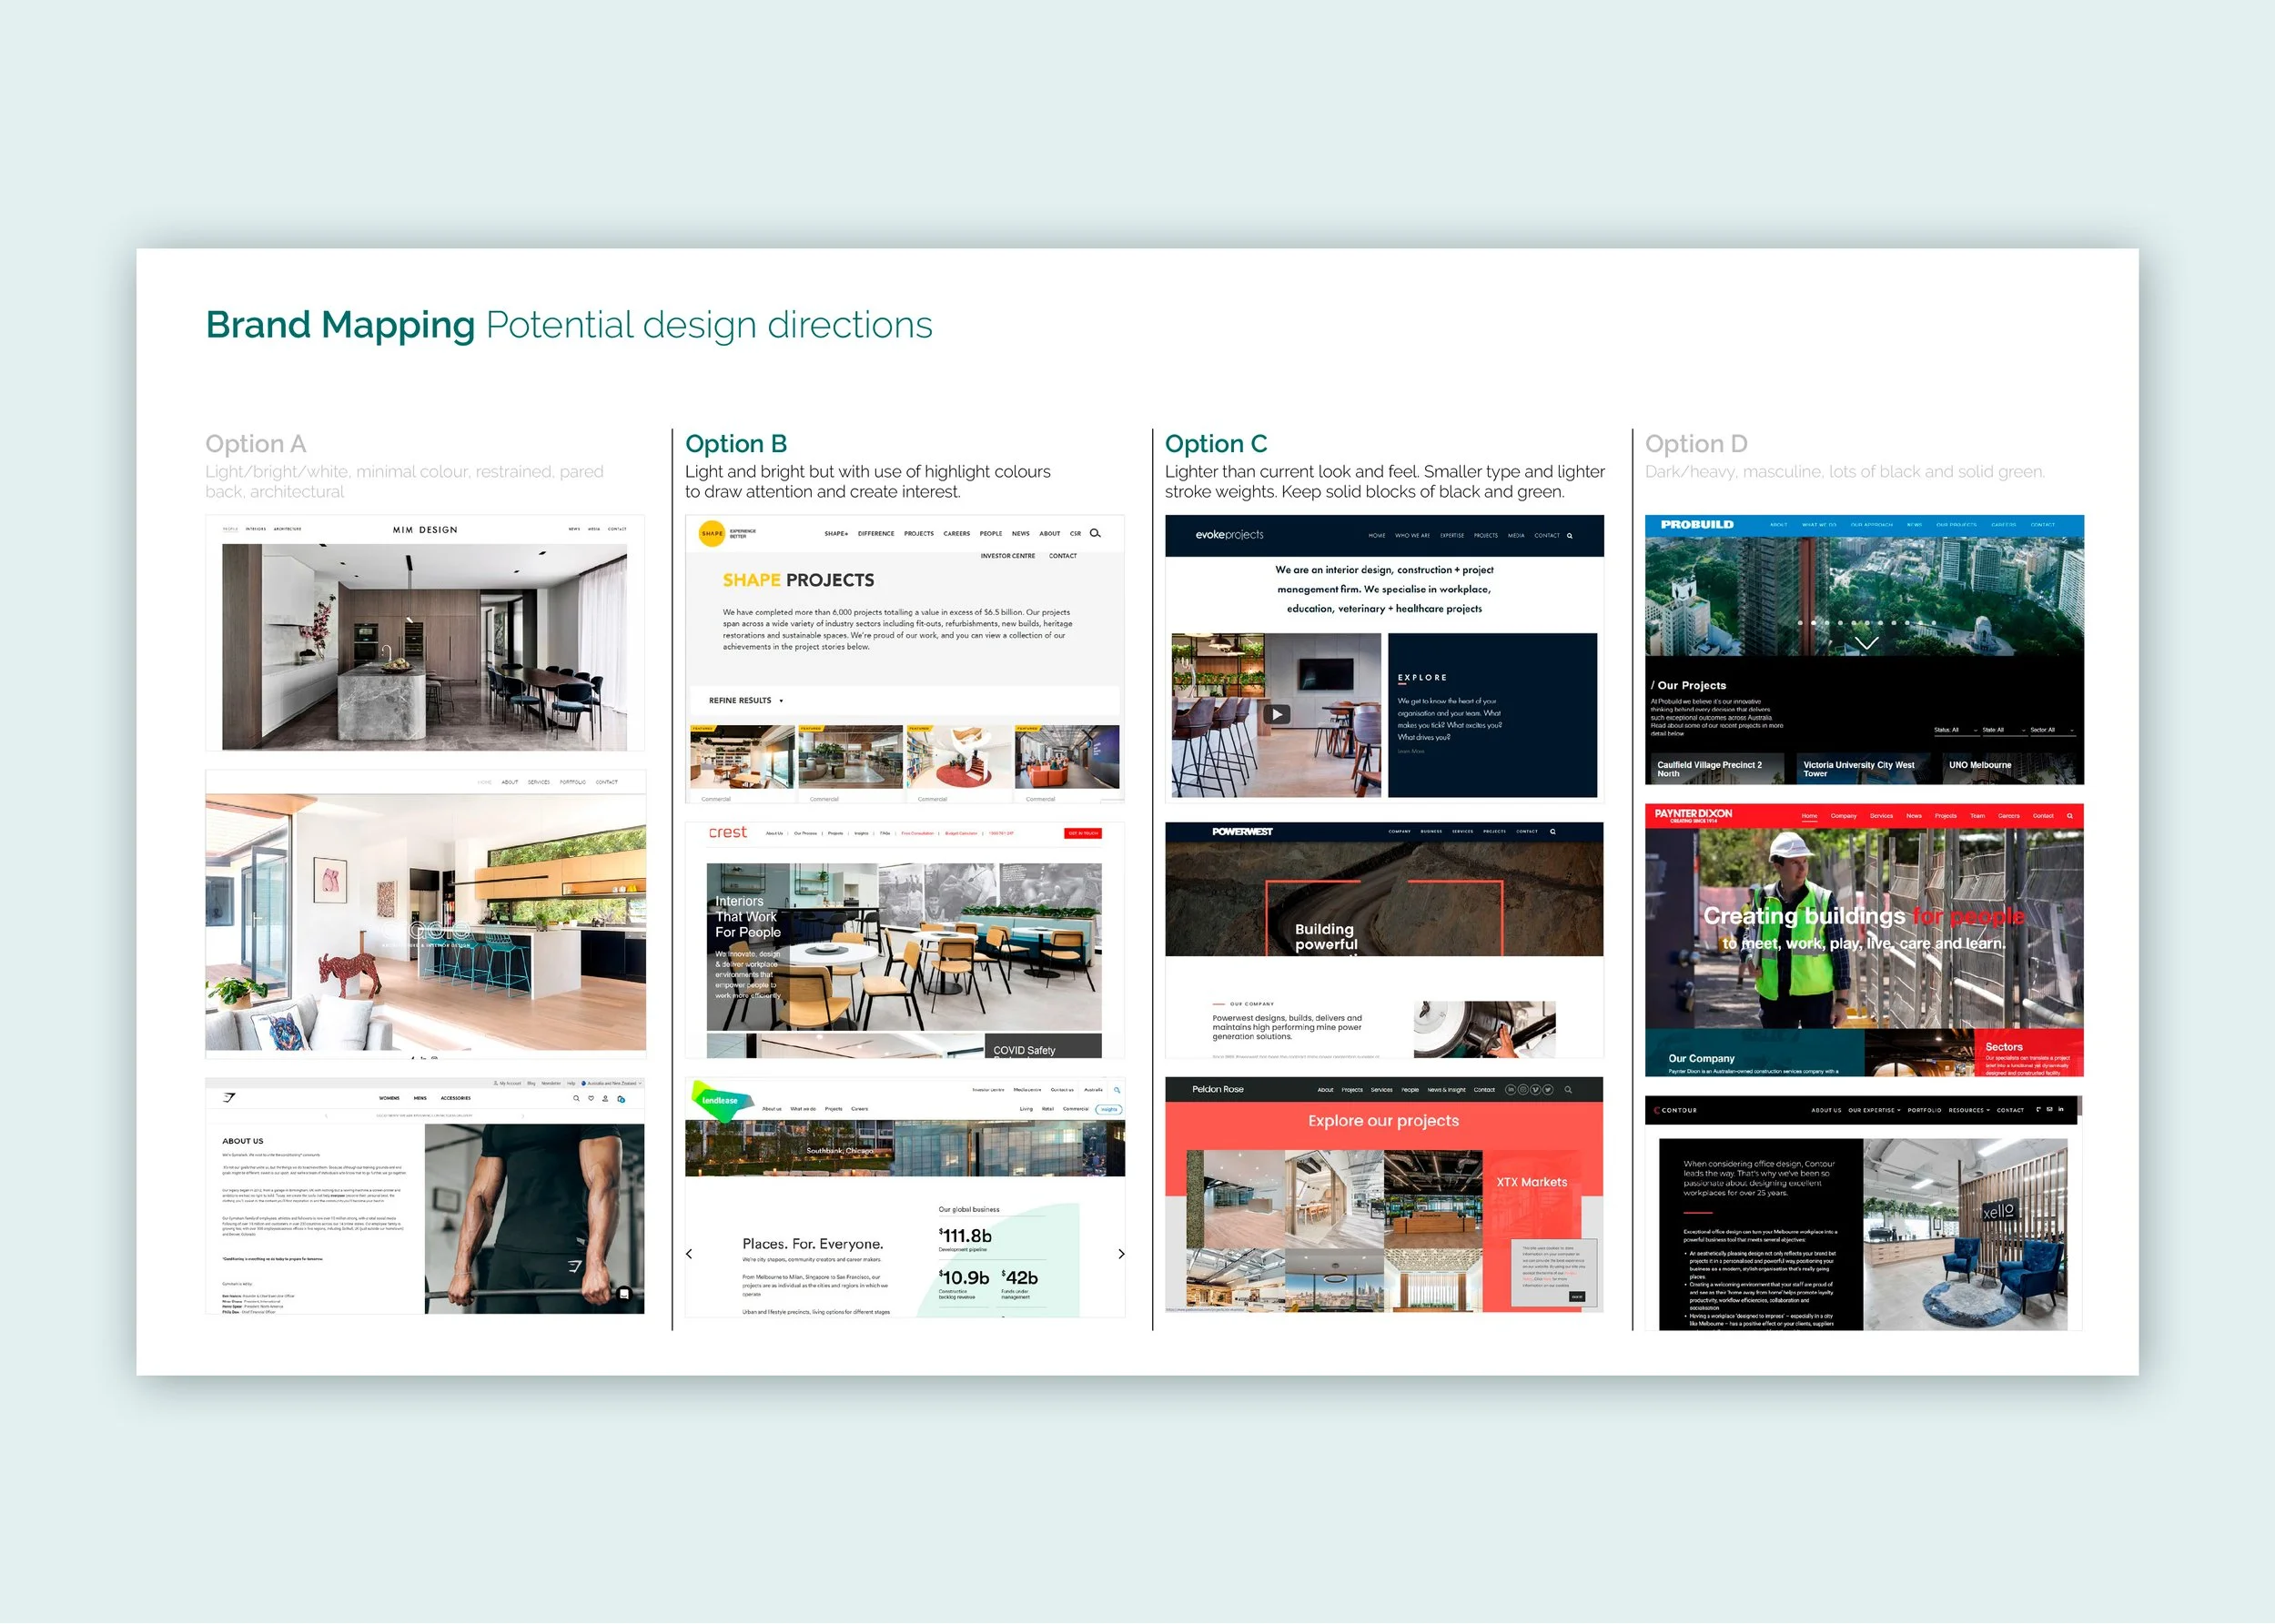Open the Probuild Sector: All dropdown

(2053, 730)
